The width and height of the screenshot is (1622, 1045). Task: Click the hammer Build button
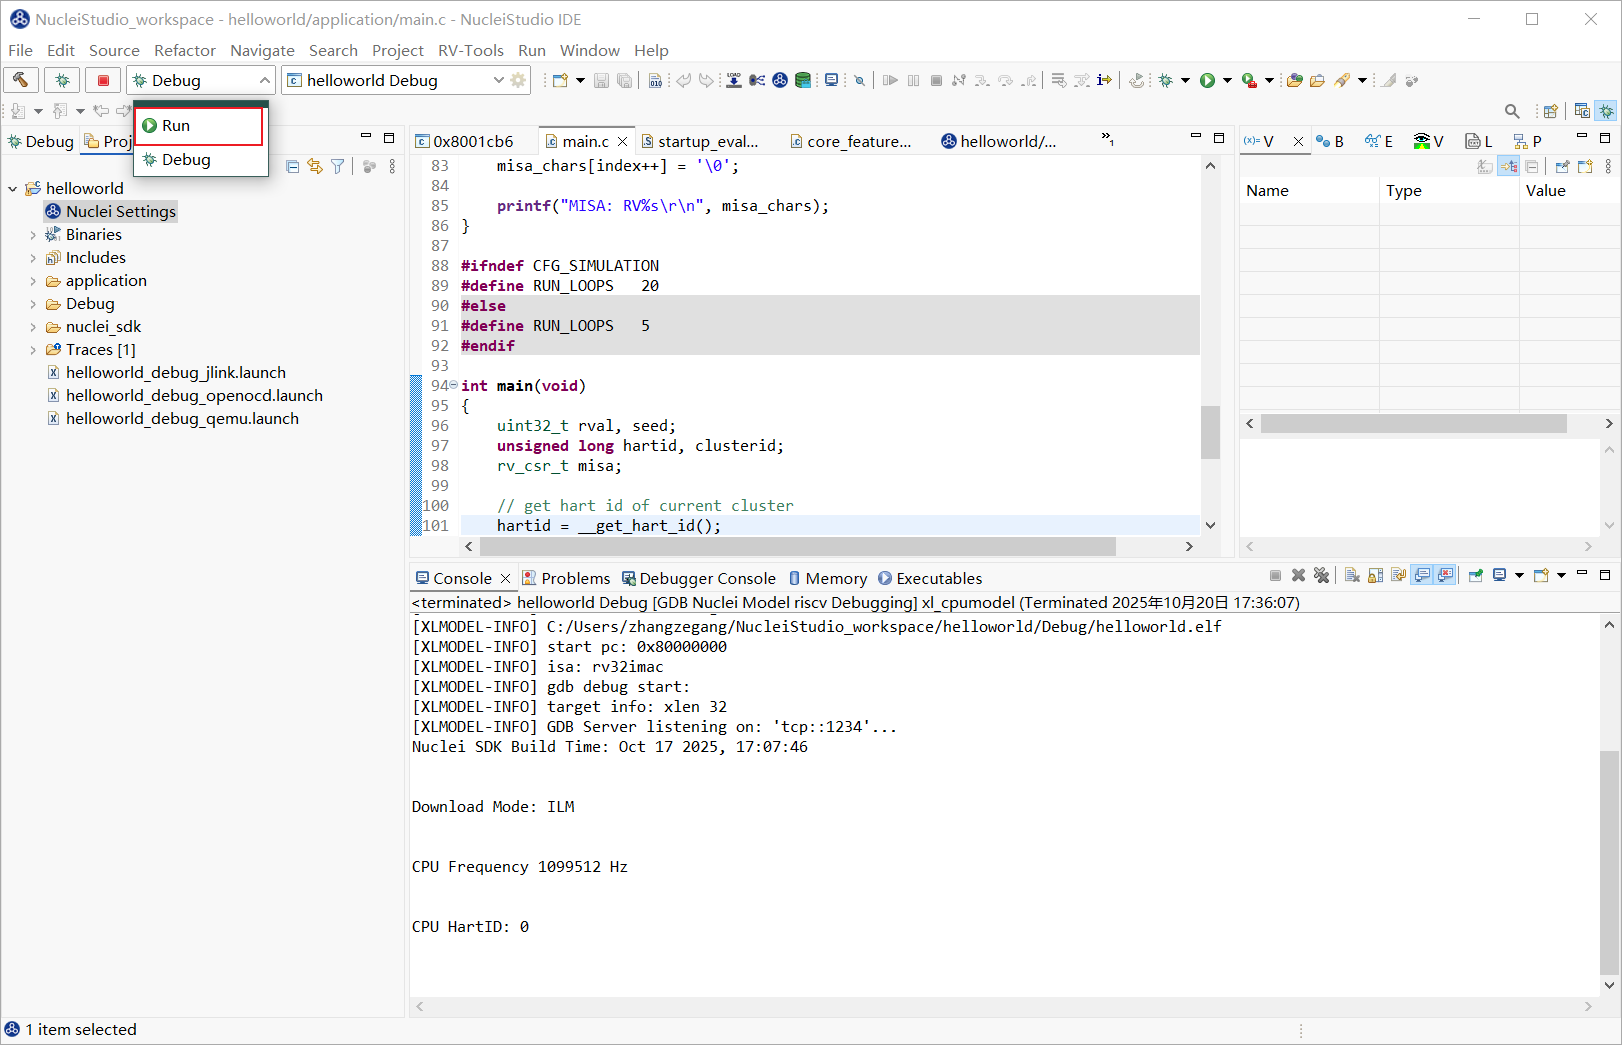point(21,80)
